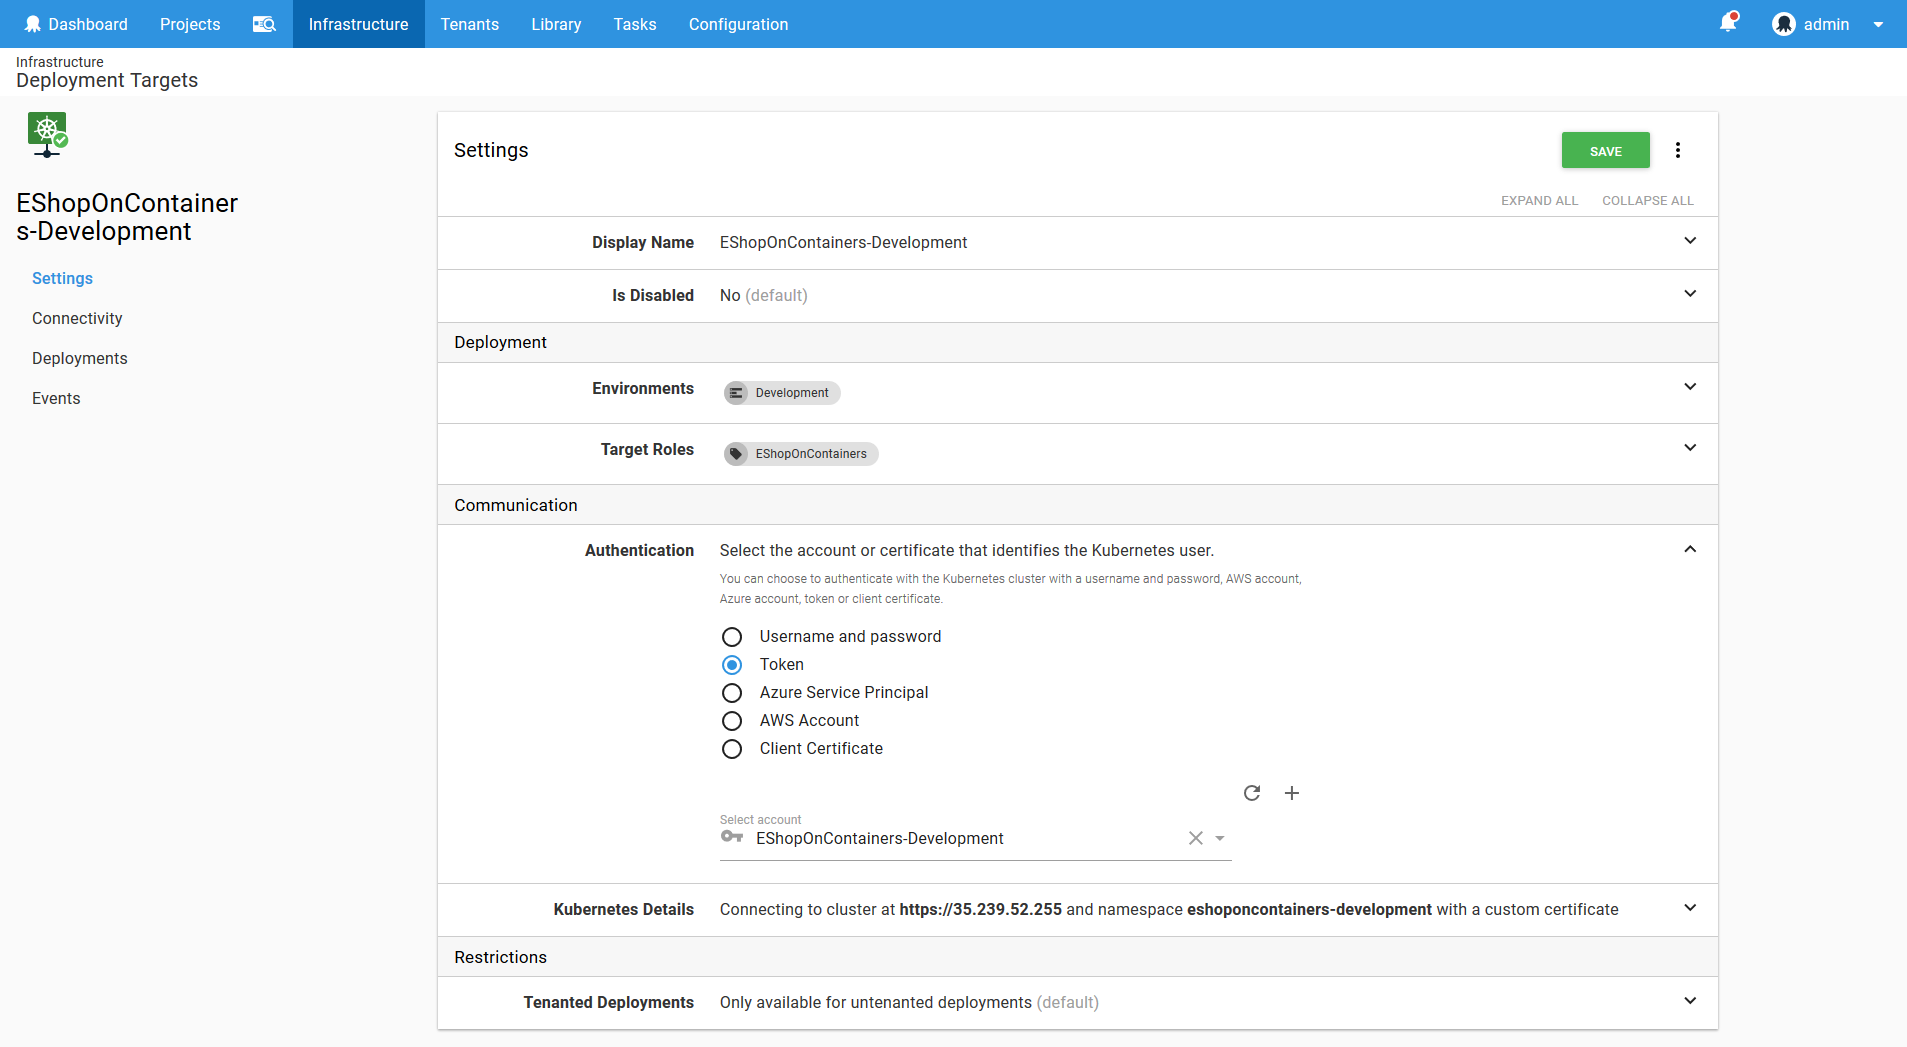Expand the Display Name section
This screenshot has width=1907, height=1047.
tap(1690, 241)
